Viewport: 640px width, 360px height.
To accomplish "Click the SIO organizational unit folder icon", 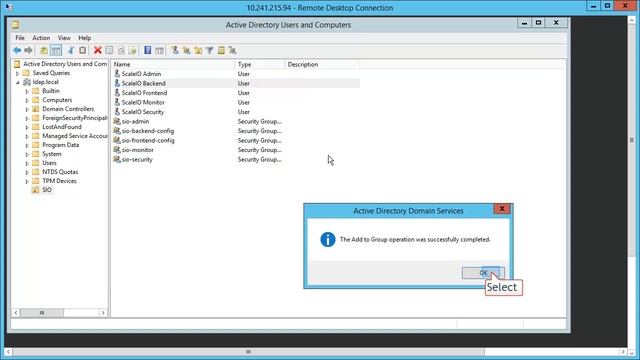I will 36,190.
